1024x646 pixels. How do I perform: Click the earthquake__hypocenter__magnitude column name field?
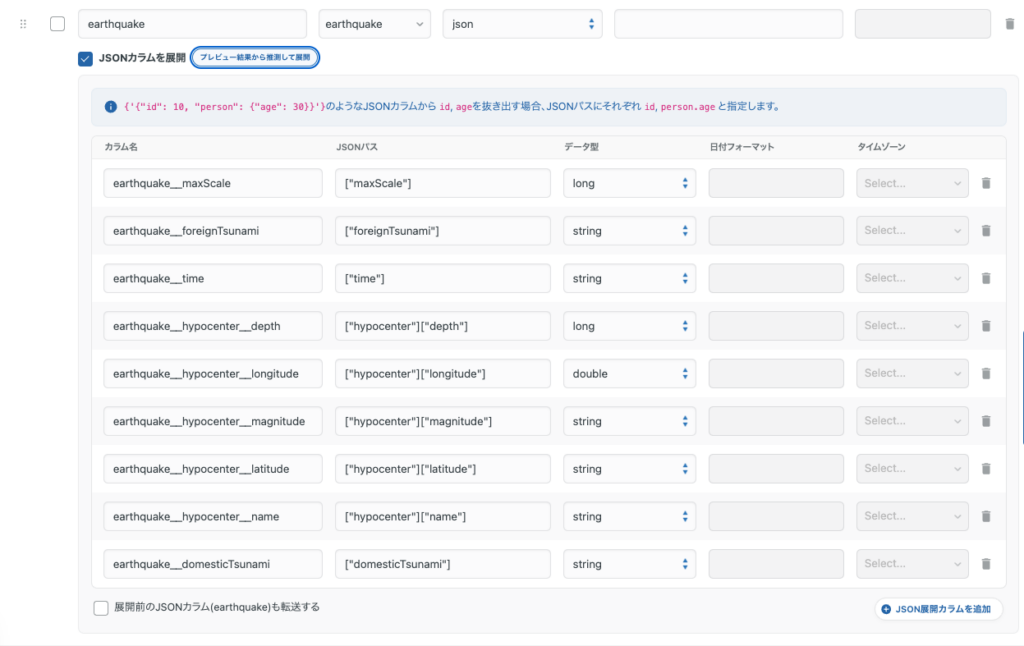coord(213,422)
